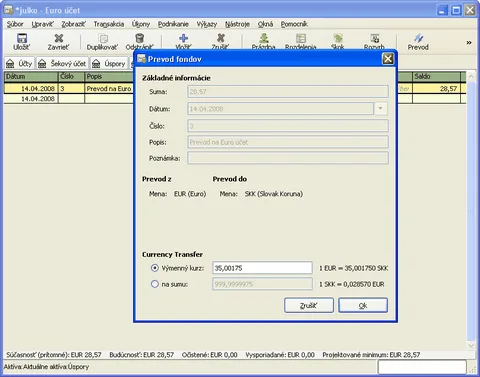Click the Číslo column header
Screen dimensions: 480x377
71,76
